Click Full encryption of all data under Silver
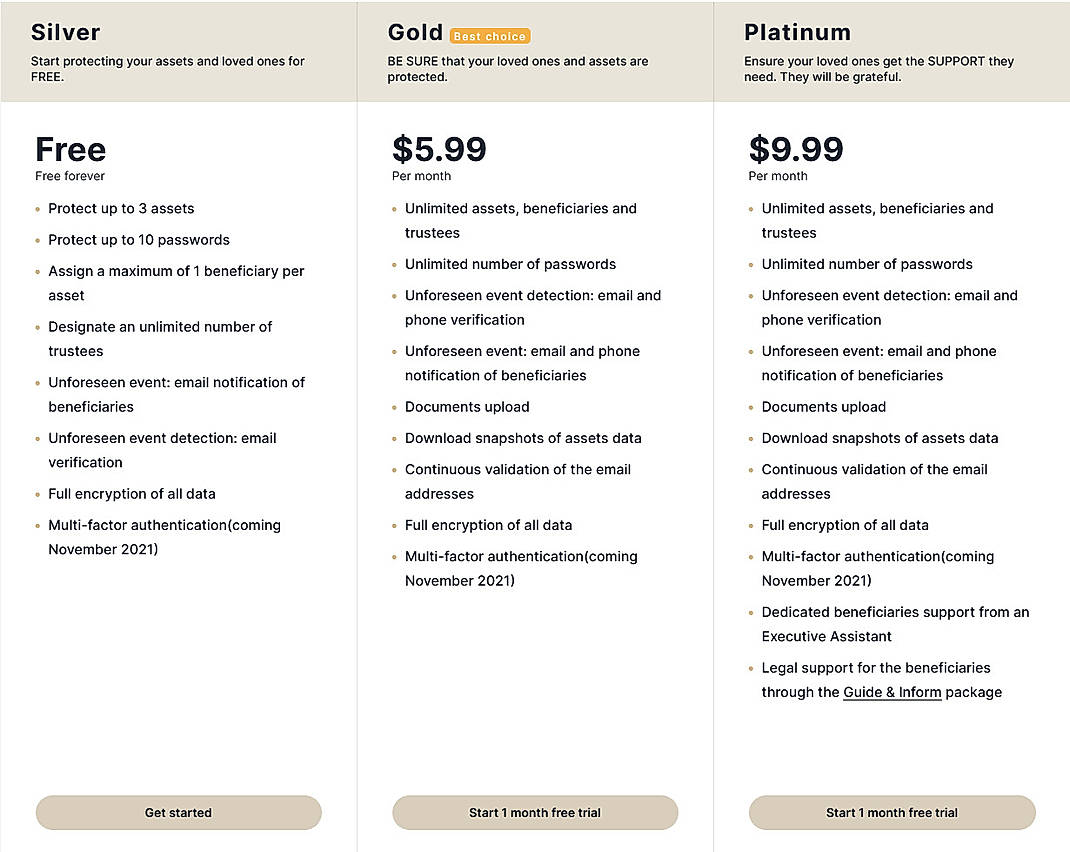This screenshot has width=1070, height=852. [x=132, y=493]
